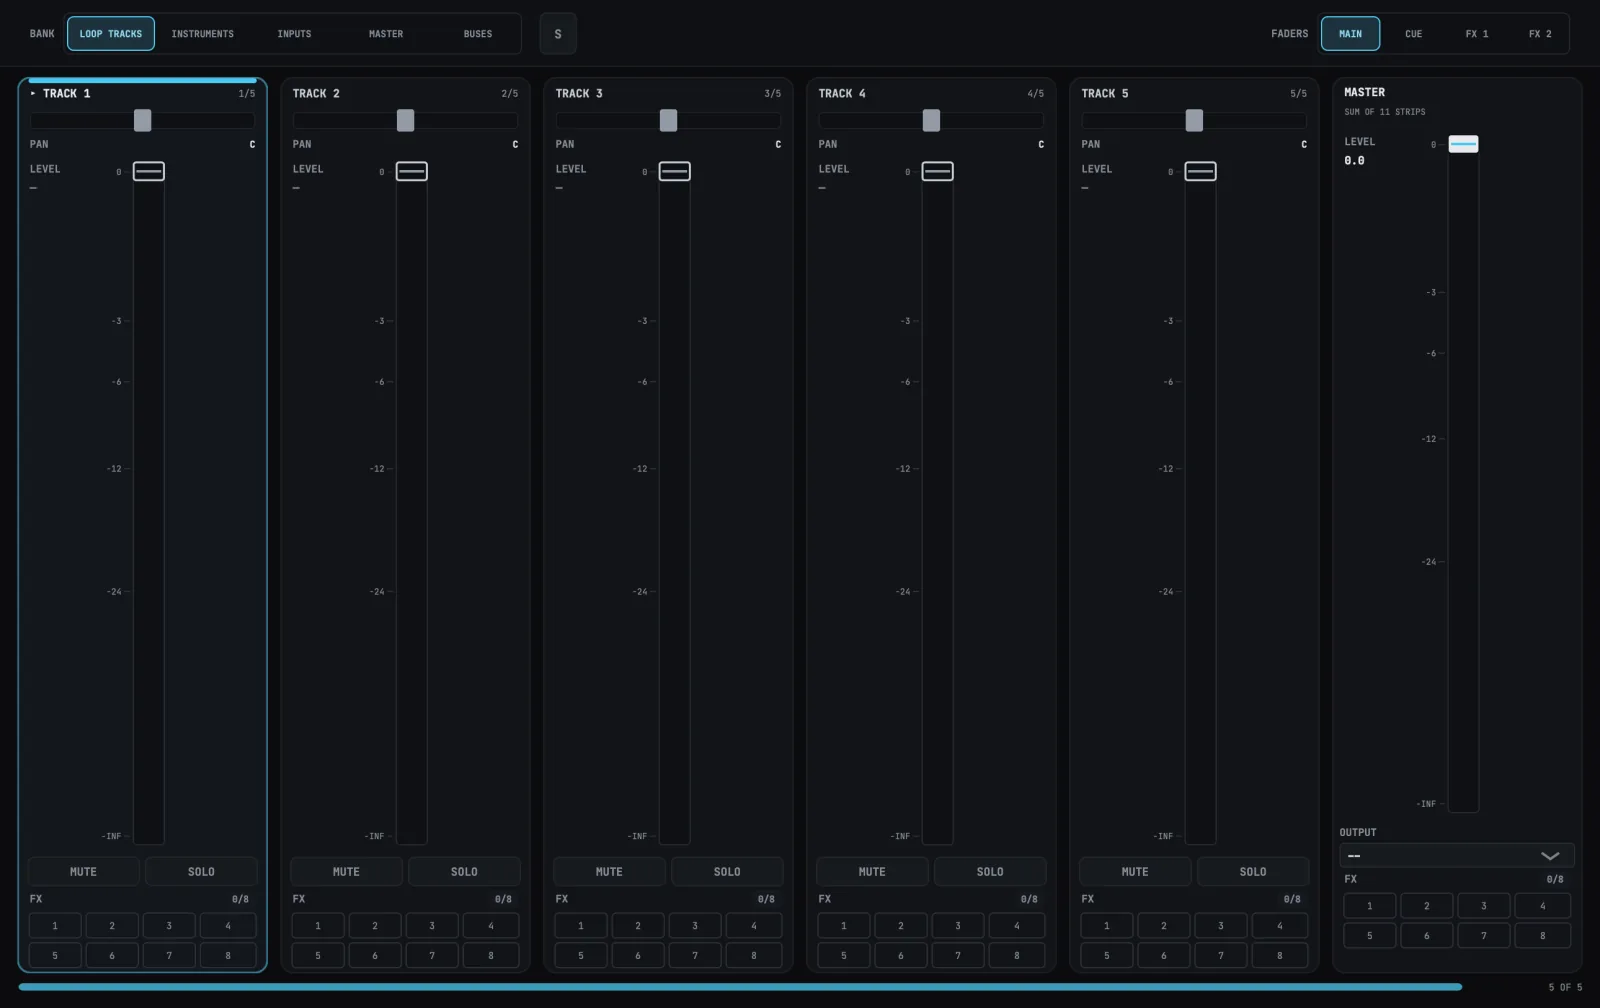The width and height of the screenshot is (1600, 1008).
Task: Solo Track 3
Action: (727, 872)
